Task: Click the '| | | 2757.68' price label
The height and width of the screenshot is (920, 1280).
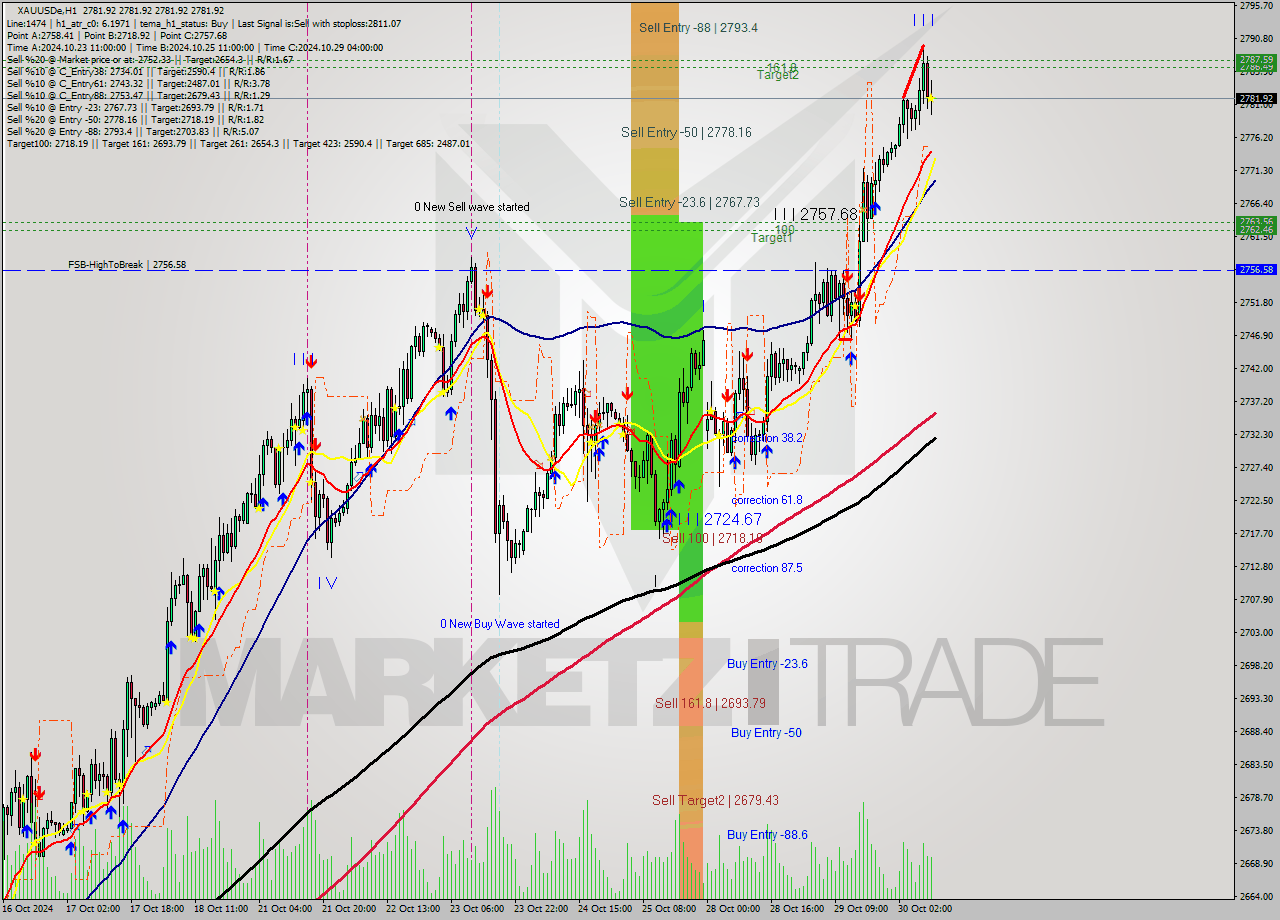Action: (816, 214)
